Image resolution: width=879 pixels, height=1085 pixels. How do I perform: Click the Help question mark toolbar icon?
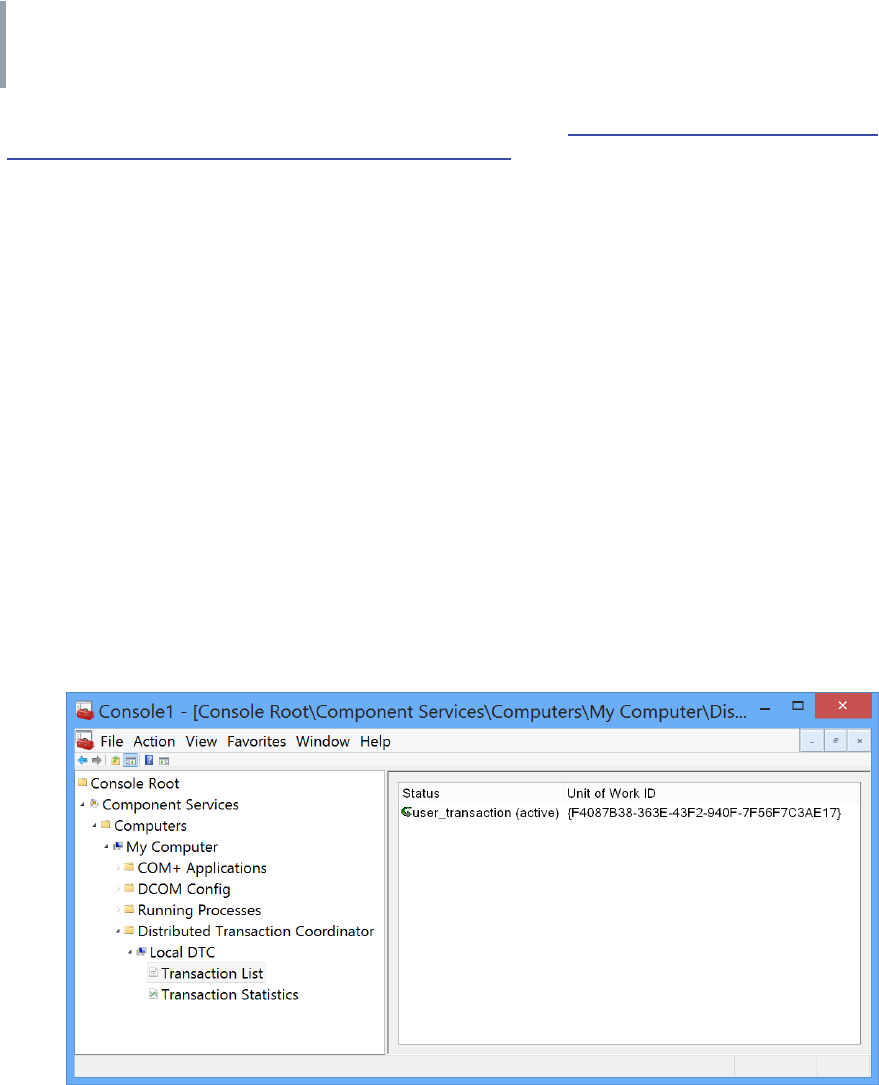pos(149,760)
